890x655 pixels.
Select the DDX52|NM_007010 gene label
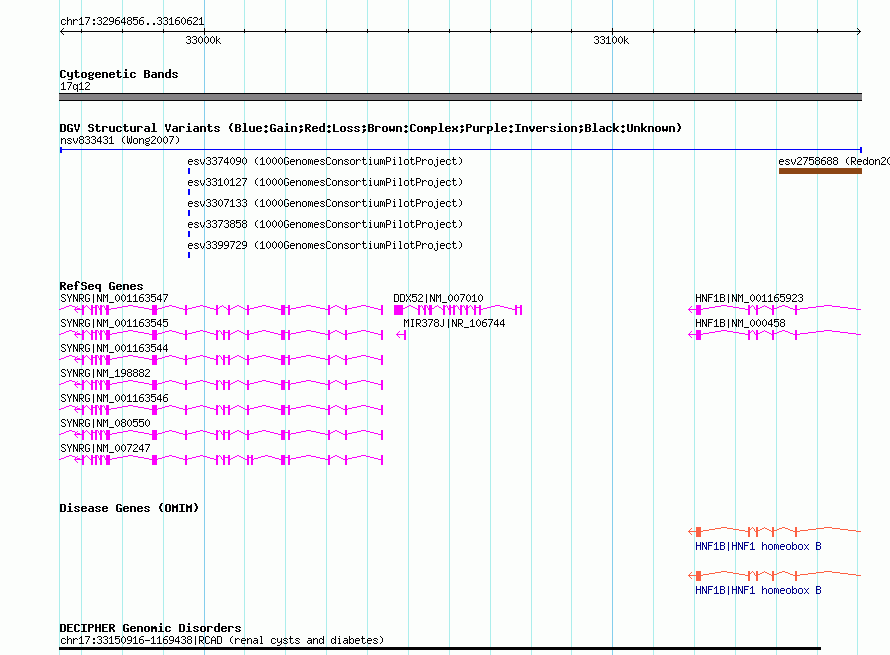438,298
